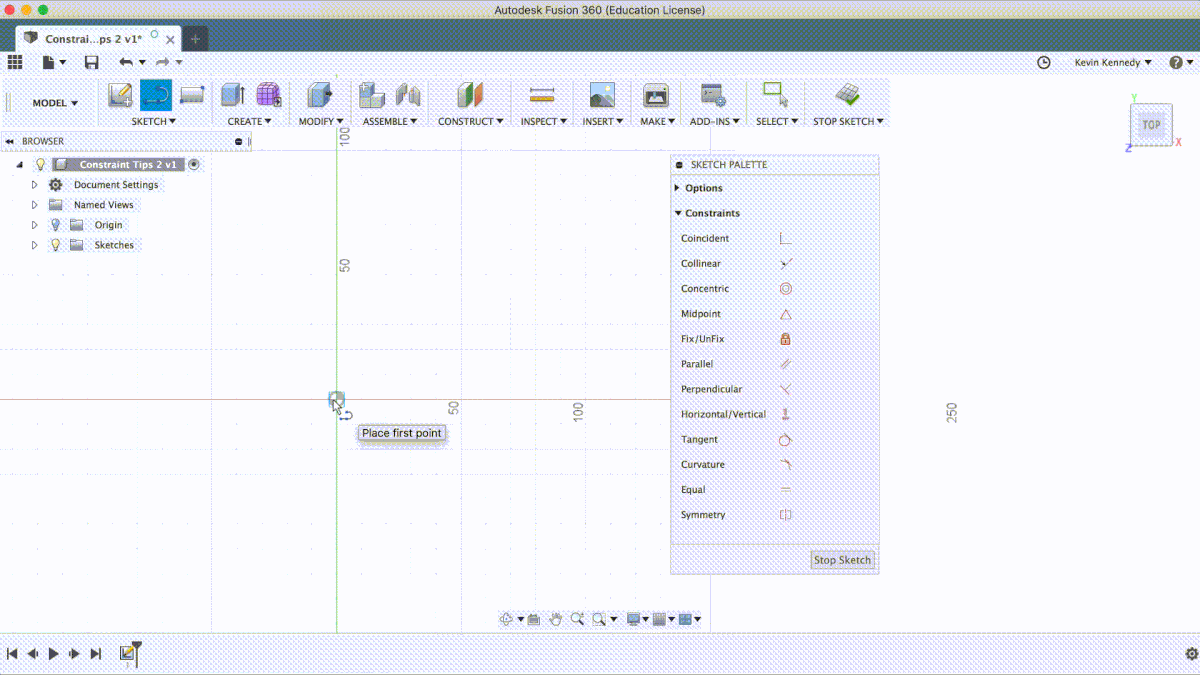Screen dimensions: 1200x675
Task: Click the Make 3D print icon
Action: point(655,95)
